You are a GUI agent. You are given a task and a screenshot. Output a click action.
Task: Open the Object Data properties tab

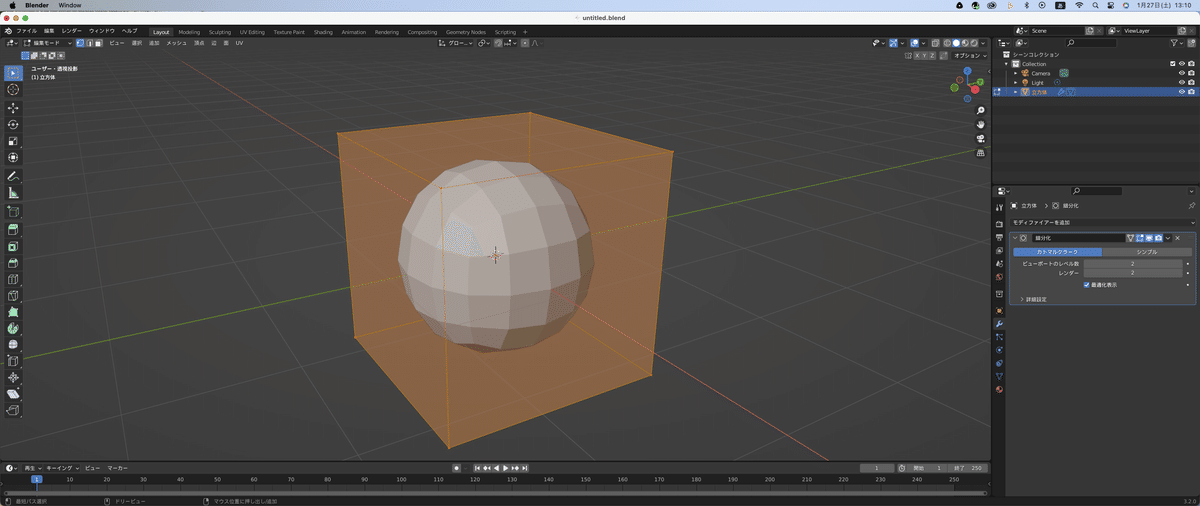[999, 376]
